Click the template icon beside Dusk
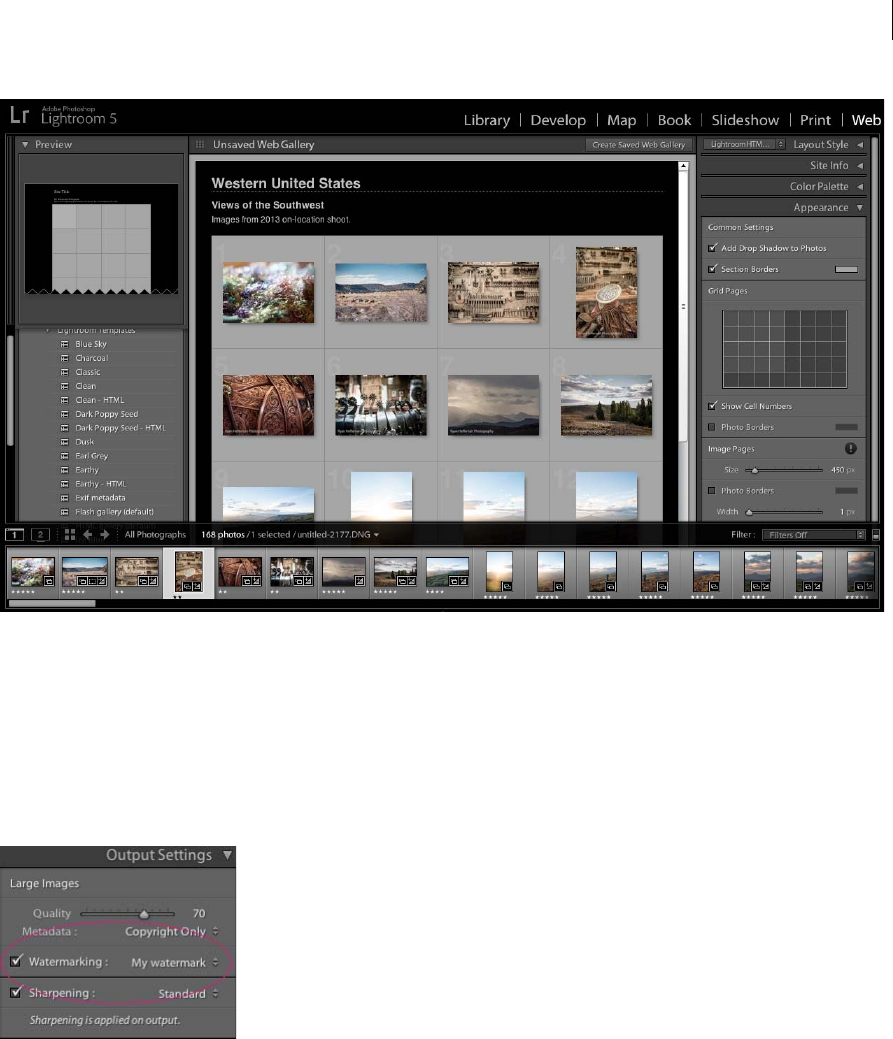Screen dimensions: 893x1039 [x=64, y=442]
